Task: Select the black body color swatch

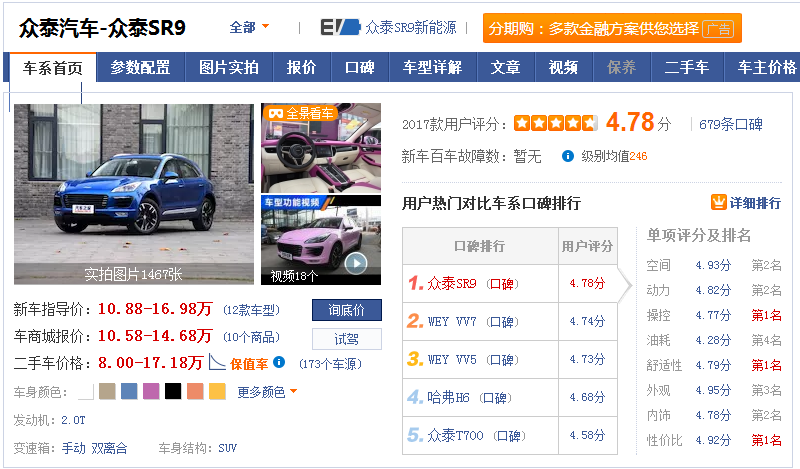Action: (173, 391)
